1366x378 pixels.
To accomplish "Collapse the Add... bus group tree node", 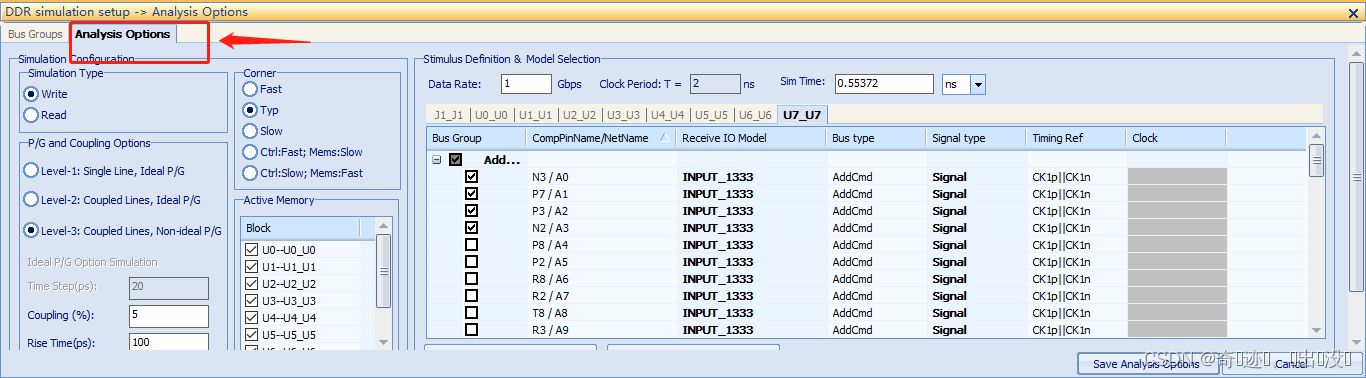I will pos(437,159).
